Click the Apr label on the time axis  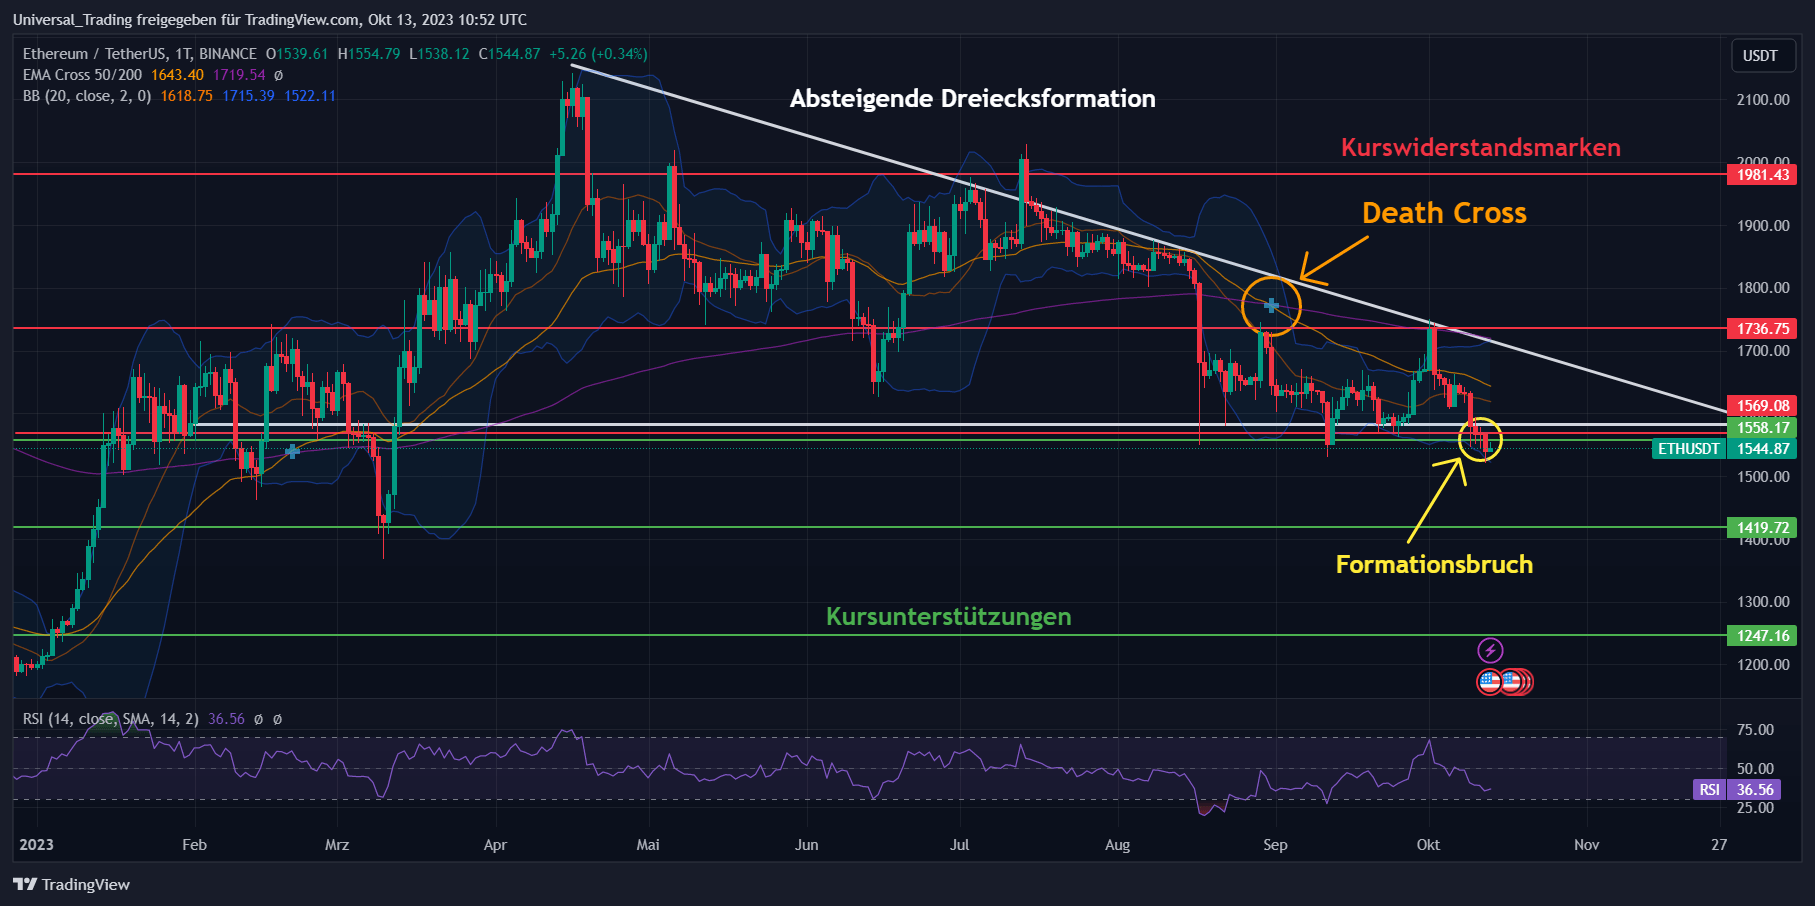[495, 845]
